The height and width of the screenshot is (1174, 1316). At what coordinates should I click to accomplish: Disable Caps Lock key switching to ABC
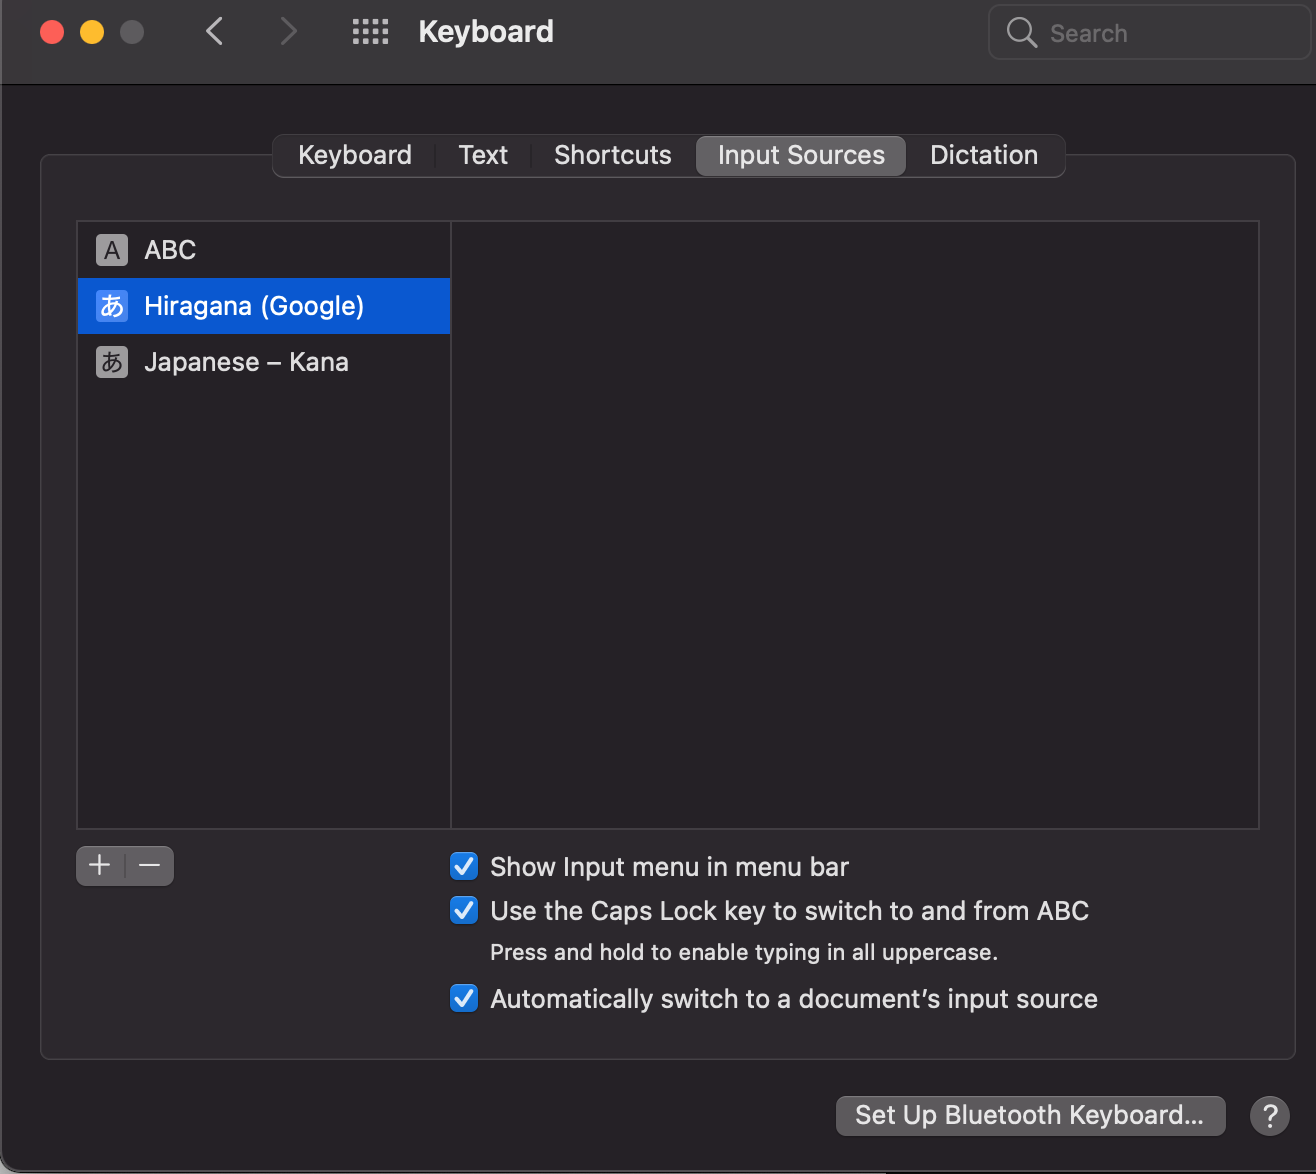pyautogui.click(x=464, y=910)
